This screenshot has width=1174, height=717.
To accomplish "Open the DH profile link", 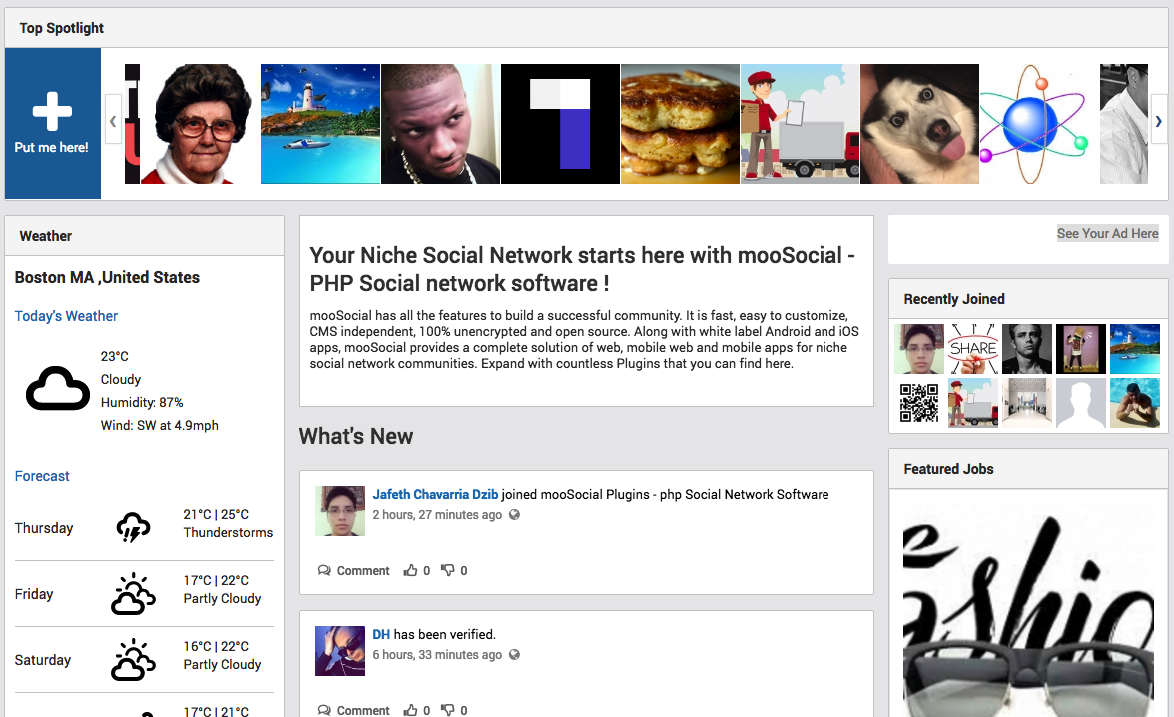I will (x=381, y=634).
